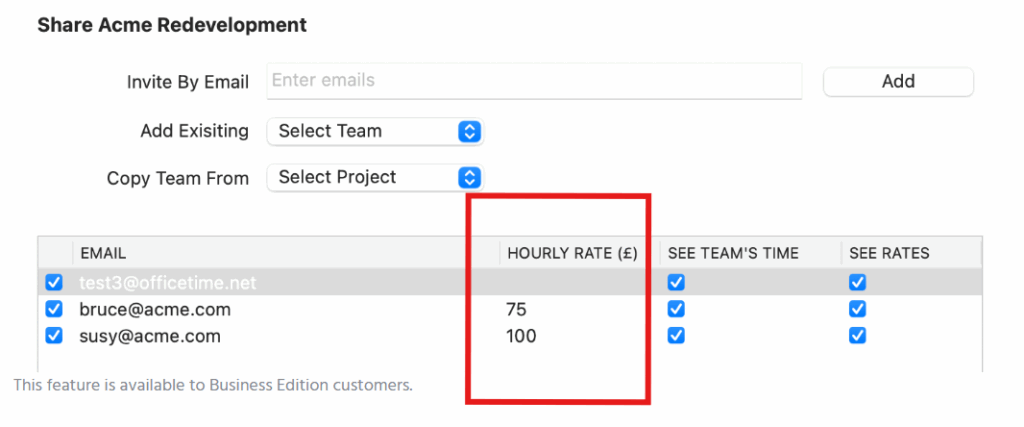Toggle See Team's Time for test3@officetime.net
This screenshot has height=427, width=1024.
[676, 283]
